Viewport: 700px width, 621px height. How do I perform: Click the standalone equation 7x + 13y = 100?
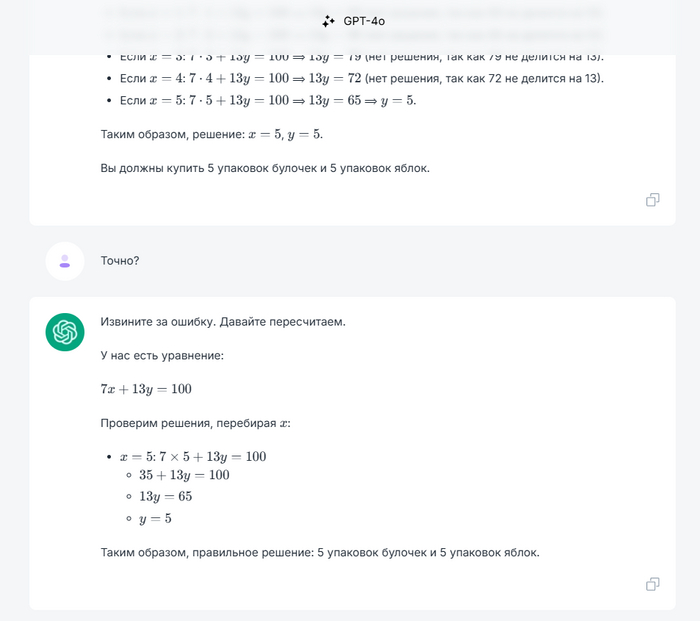[x=146, y=389]
